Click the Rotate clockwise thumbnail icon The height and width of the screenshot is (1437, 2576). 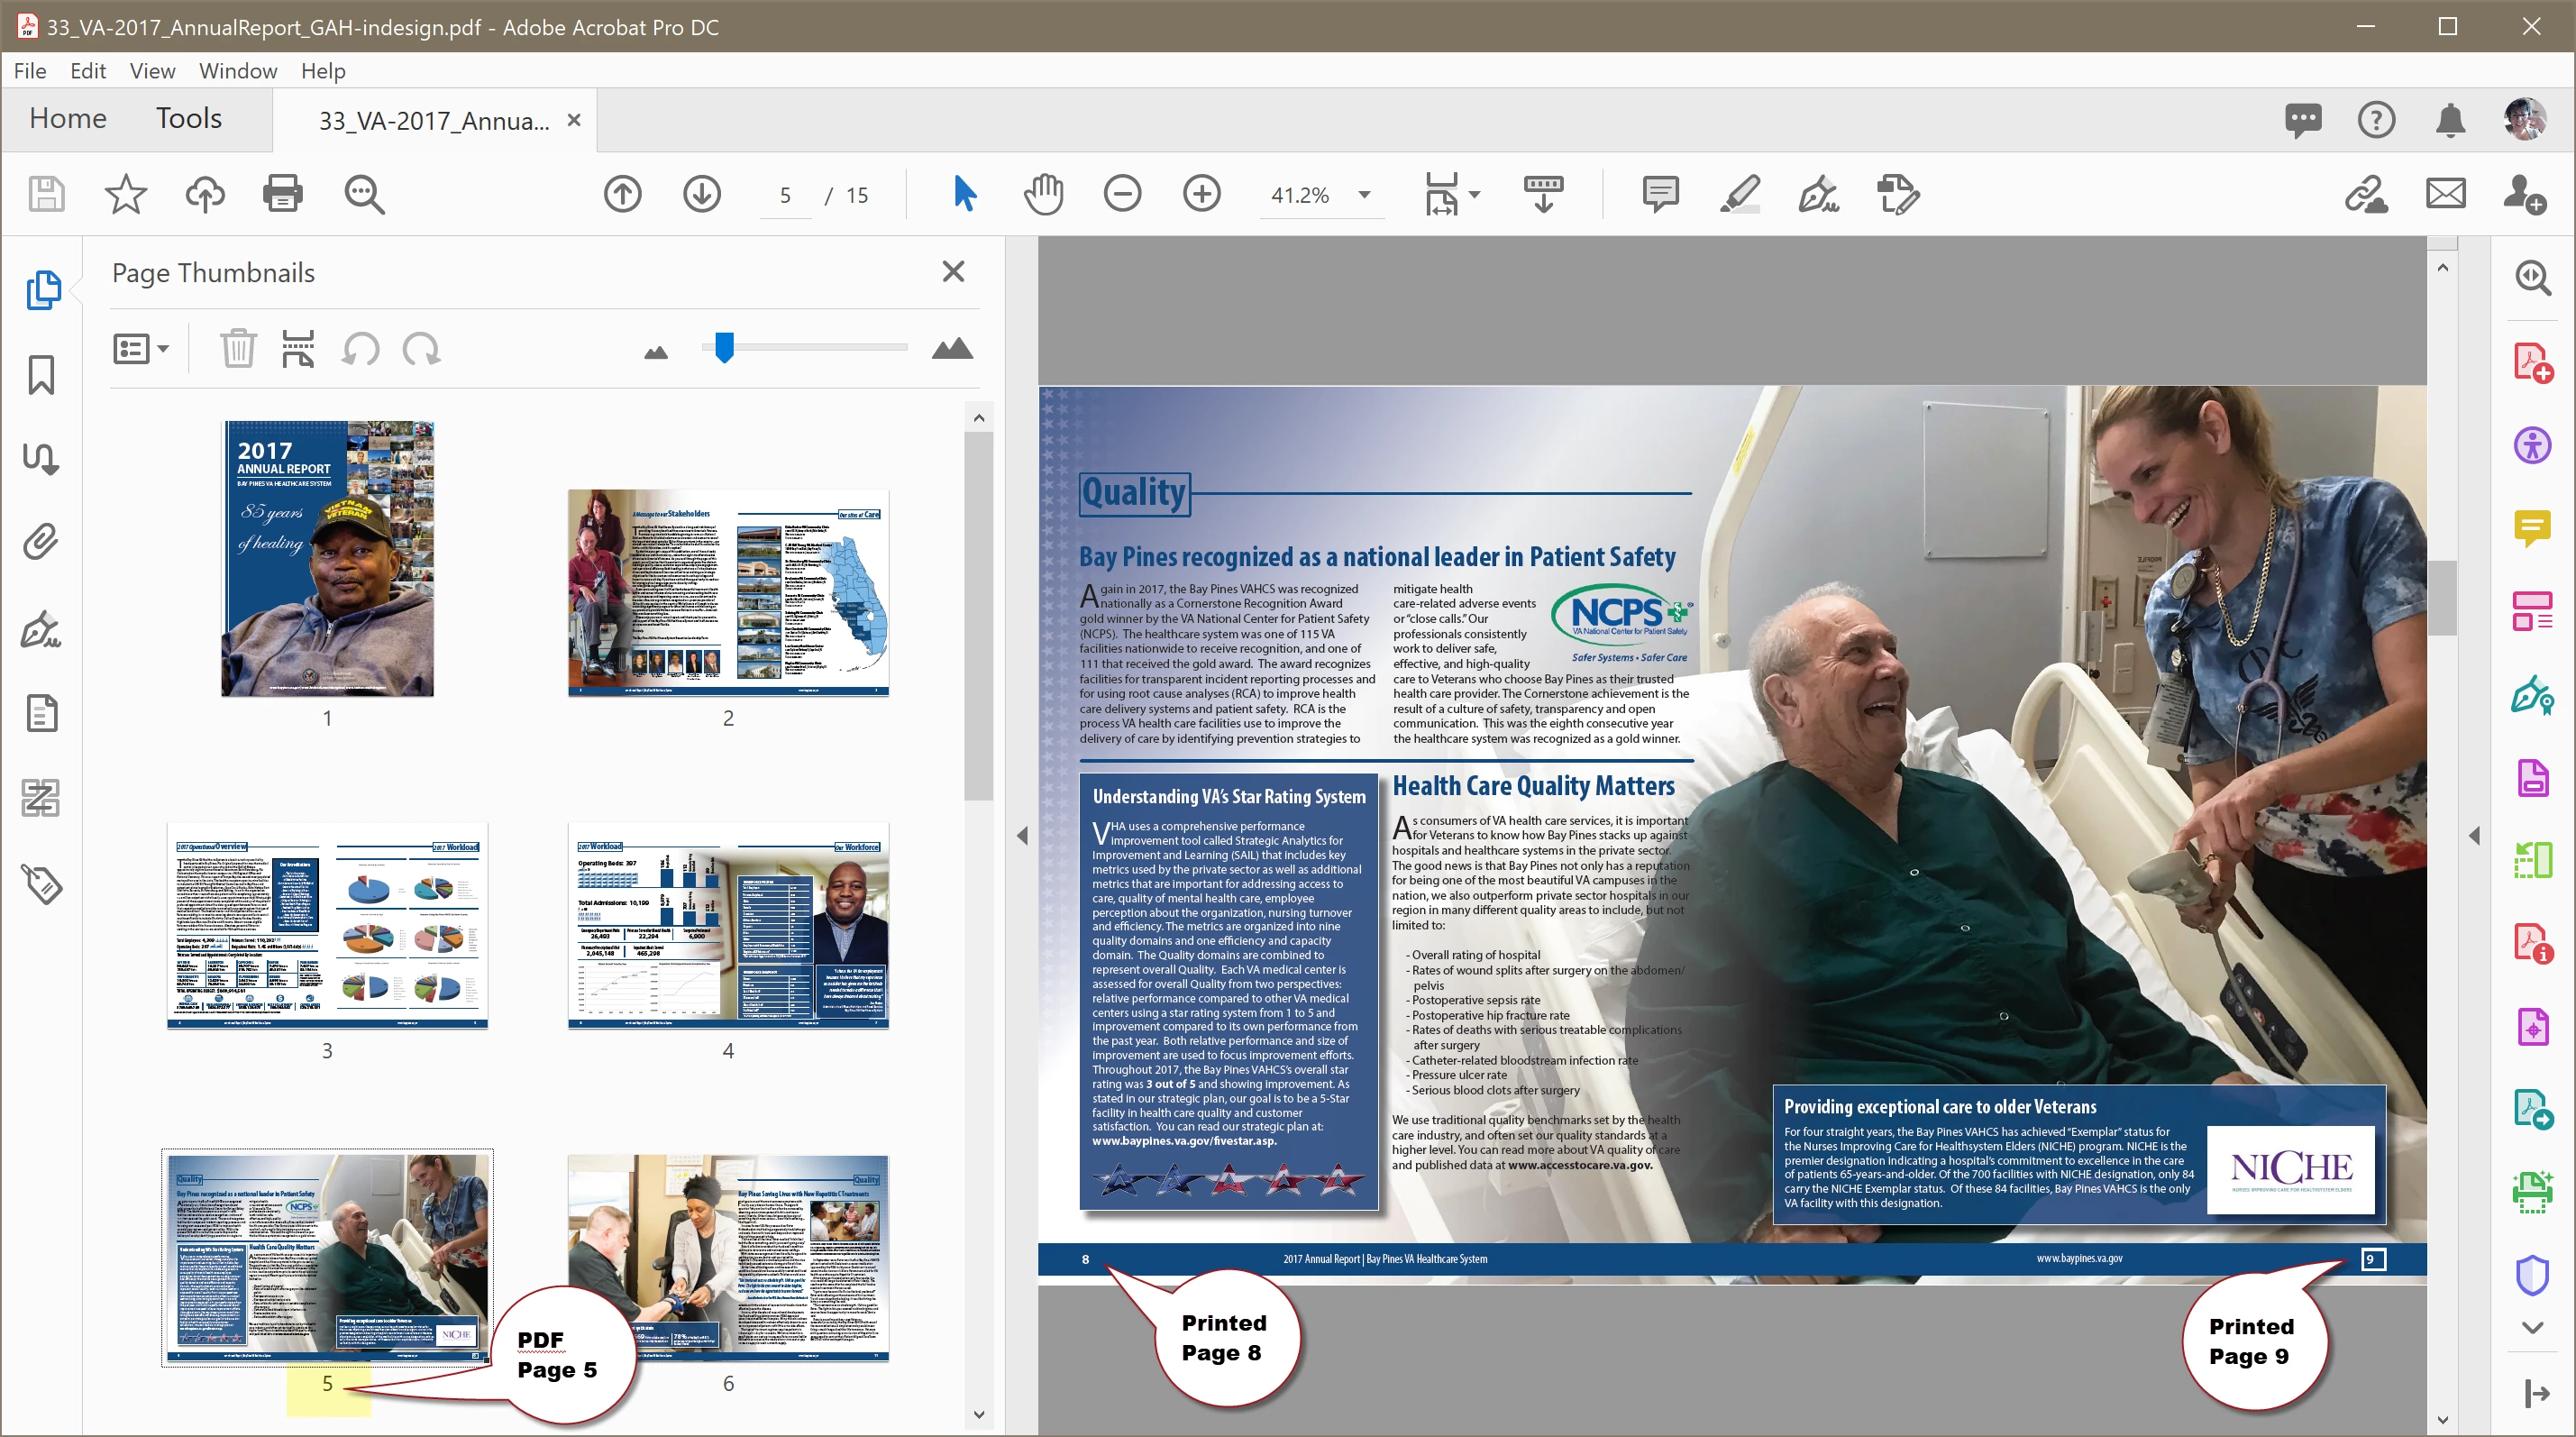[421, 349]
